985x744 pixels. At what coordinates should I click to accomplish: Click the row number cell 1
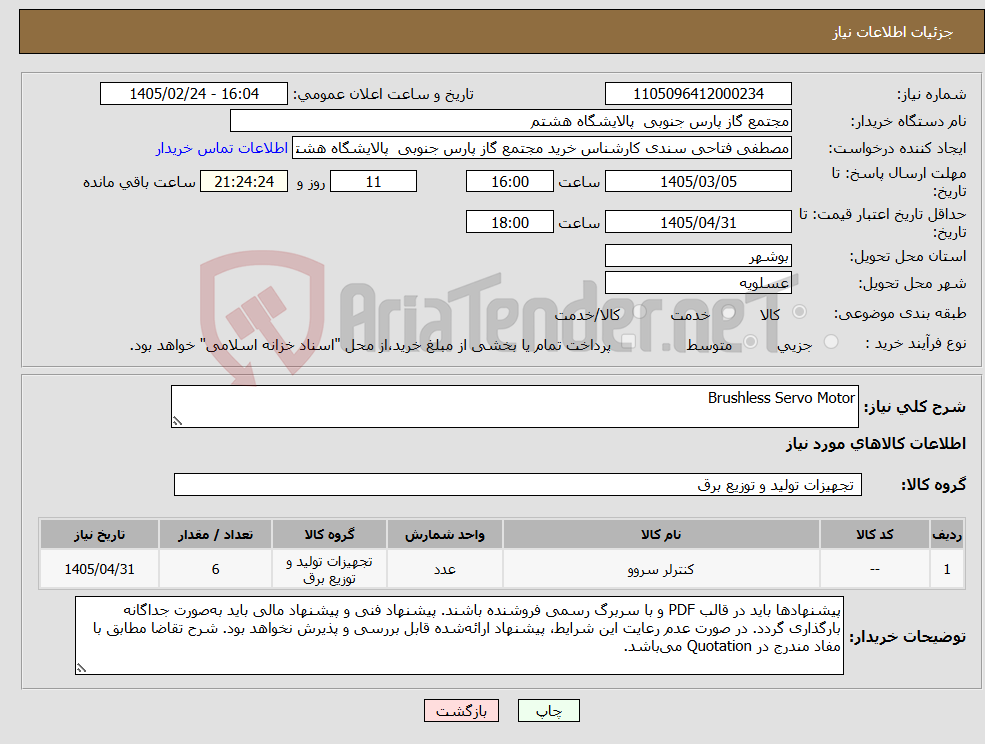[x=947, y=569]
